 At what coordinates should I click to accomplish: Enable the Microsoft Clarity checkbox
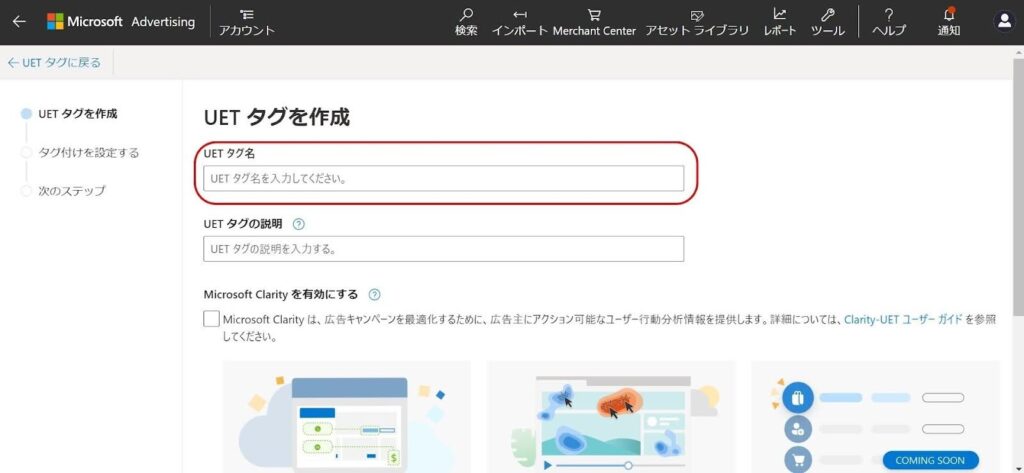coord(211,319)
